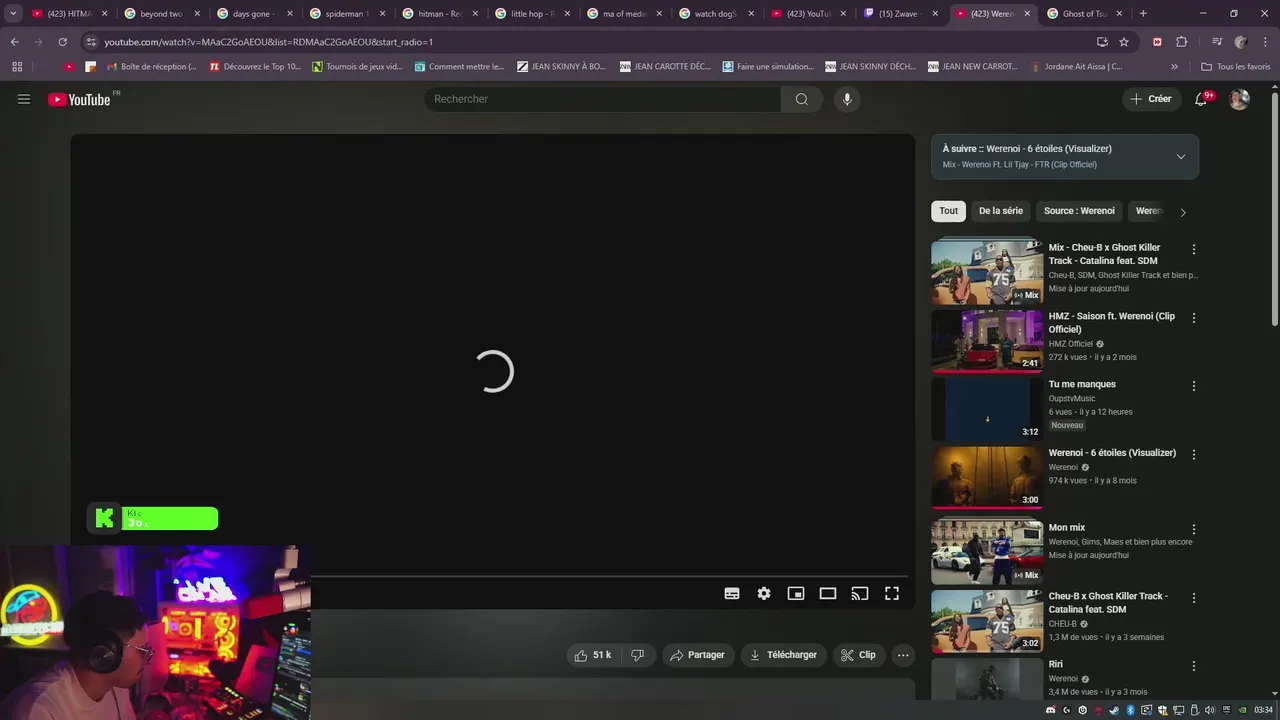Select the Source : Werenoi chip

click(x=1079, y=211)
